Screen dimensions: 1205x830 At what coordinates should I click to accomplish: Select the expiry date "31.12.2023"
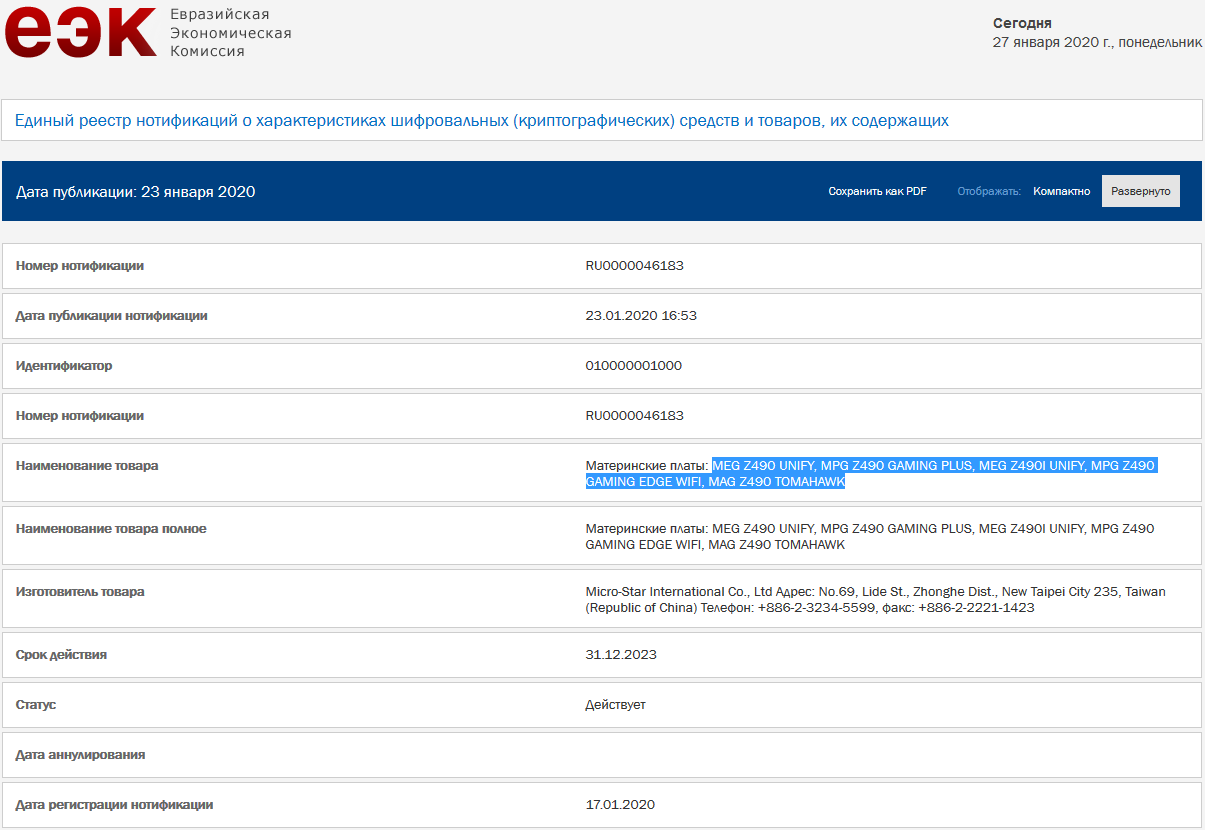(x=621, y=655)
